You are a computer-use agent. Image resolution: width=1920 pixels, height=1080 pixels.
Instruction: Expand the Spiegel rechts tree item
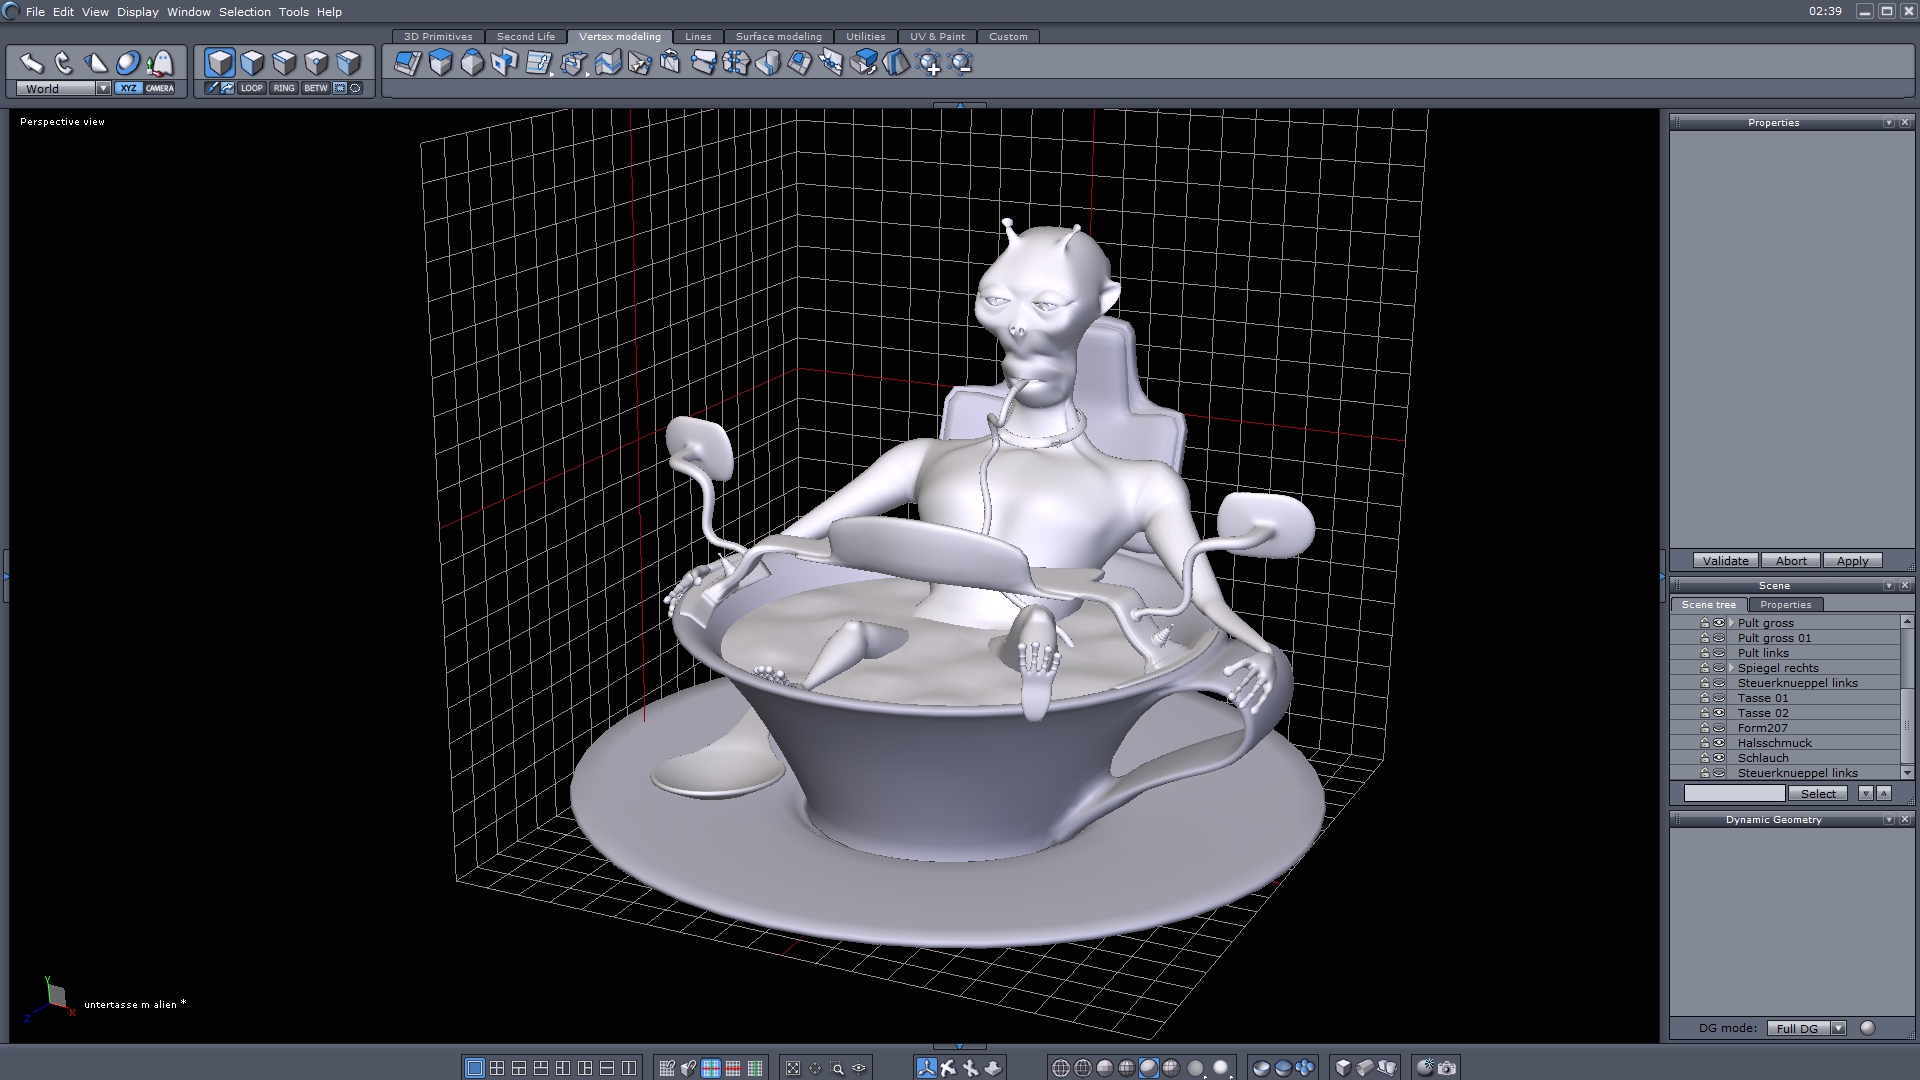click(x=1731, y=668)
